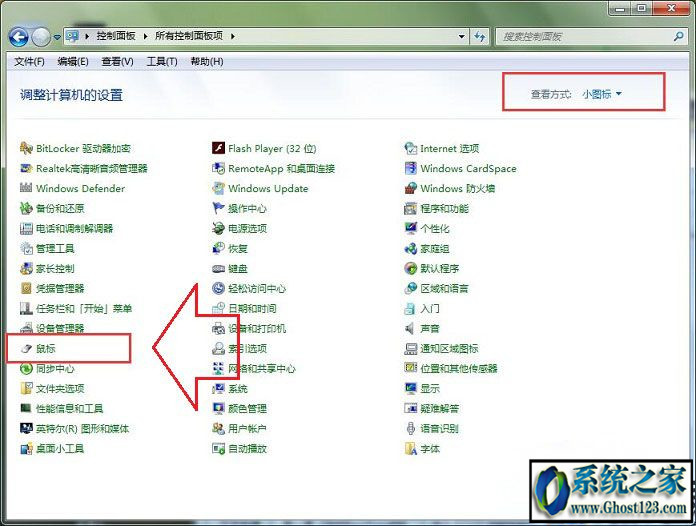Open 区域和语言 link
Viewport: 696px width, 526px height.
(444, 289)
